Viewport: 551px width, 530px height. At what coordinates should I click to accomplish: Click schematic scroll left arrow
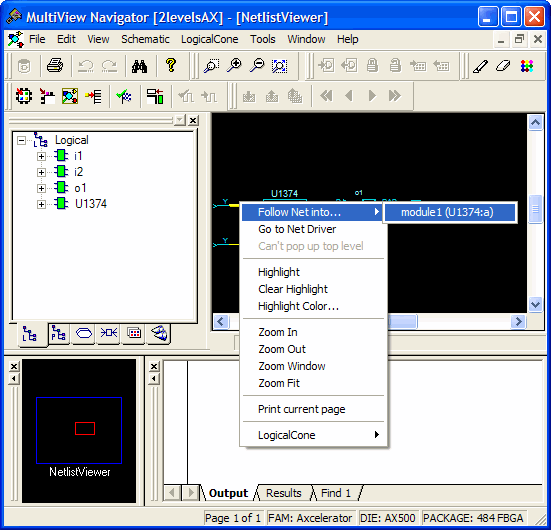pos(221,321)
